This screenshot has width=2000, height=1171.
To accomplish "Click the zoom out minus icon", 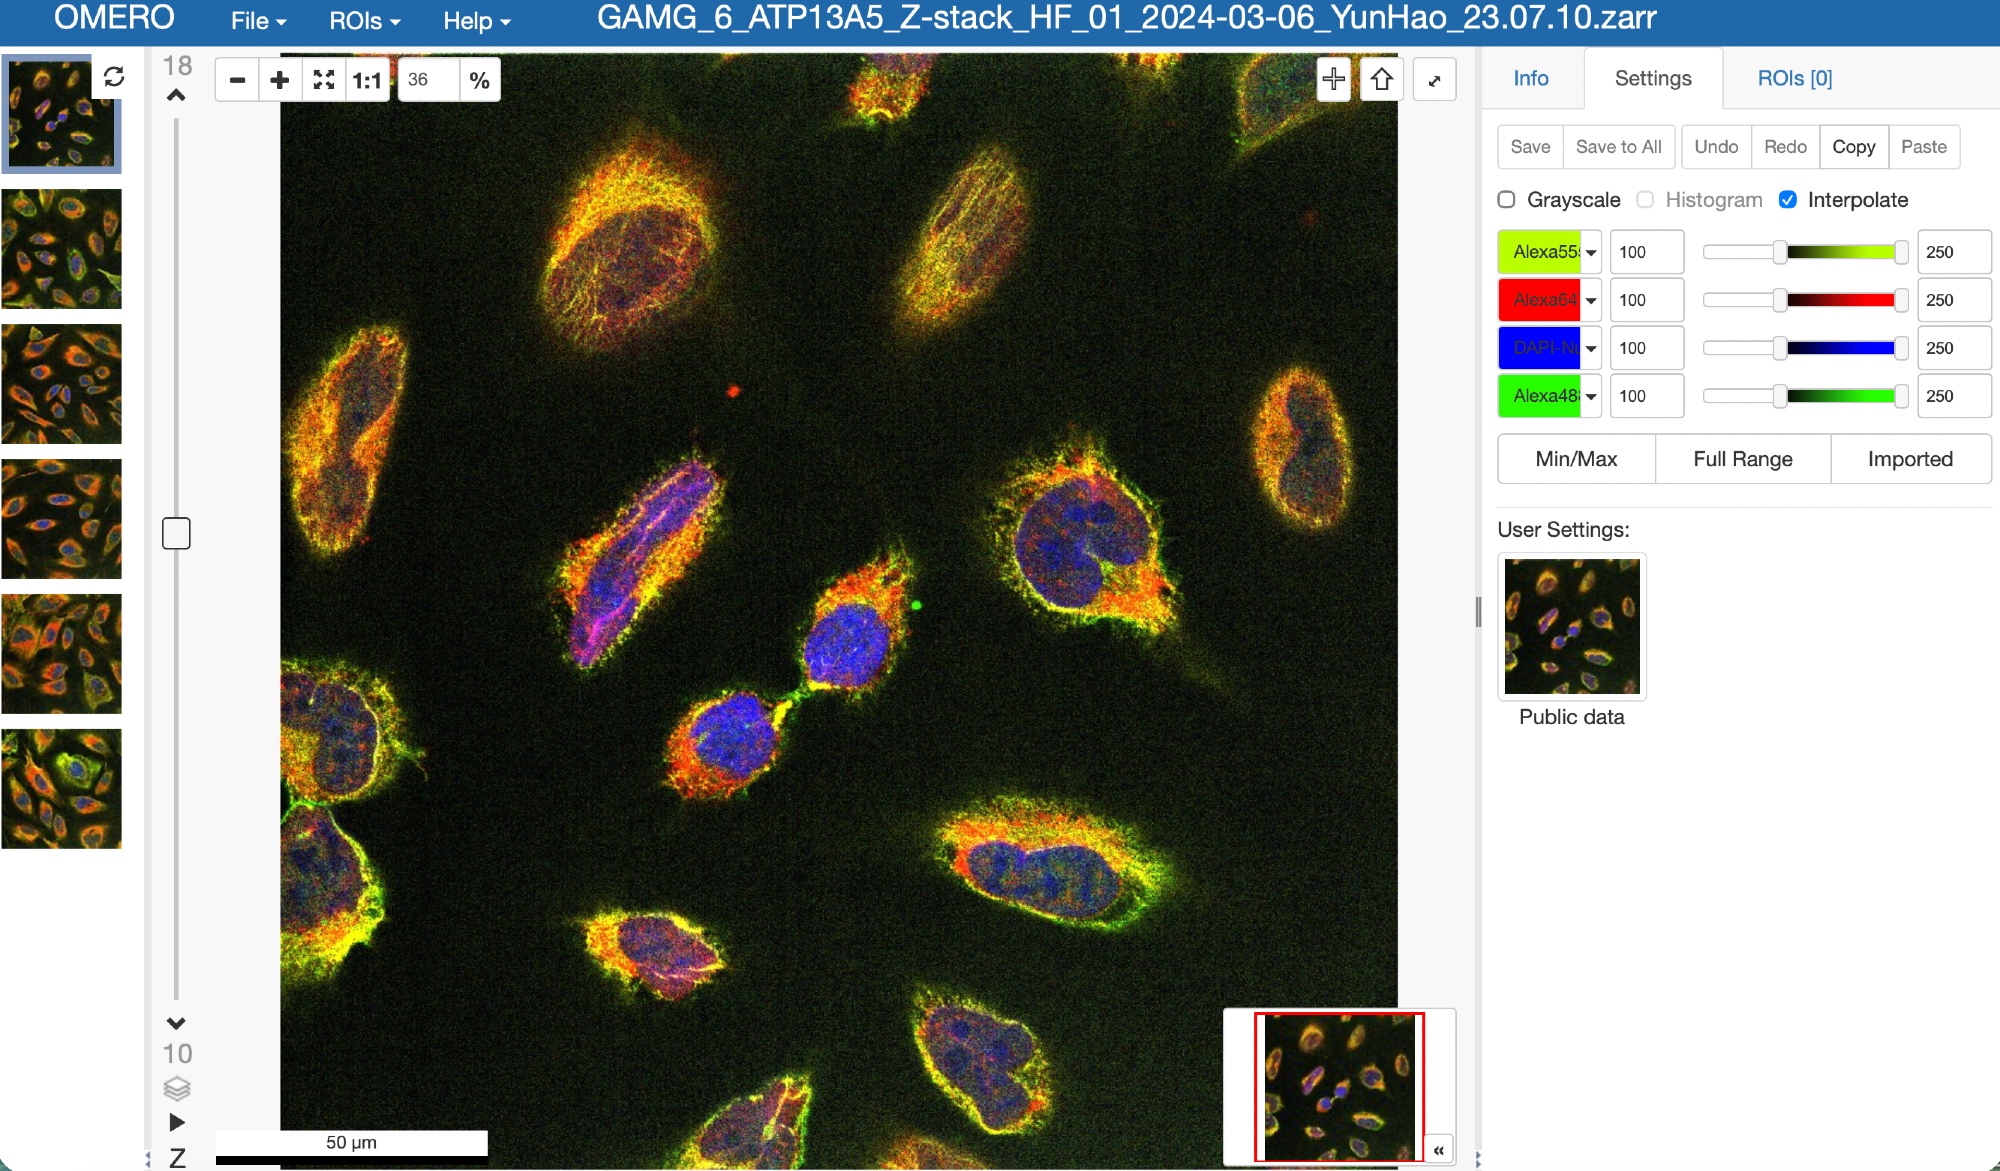I will click(237, 80).
